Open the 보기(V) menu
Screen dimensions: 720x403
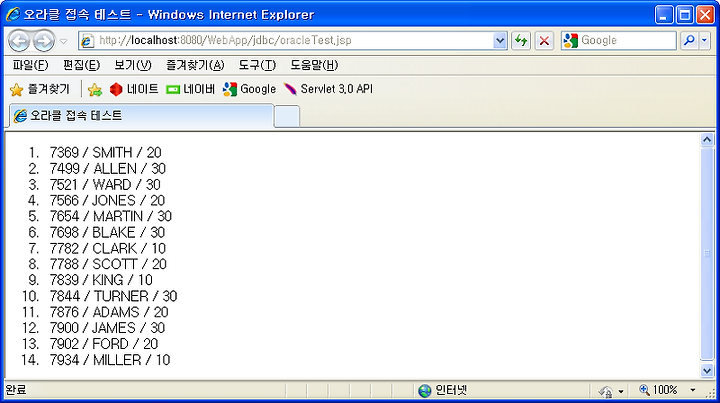(133, 65)
